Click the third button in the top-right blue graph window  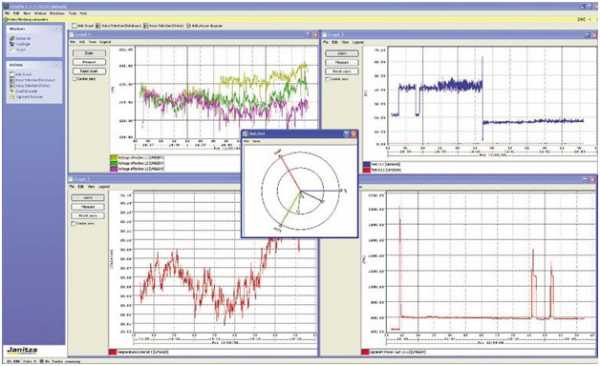342,71
